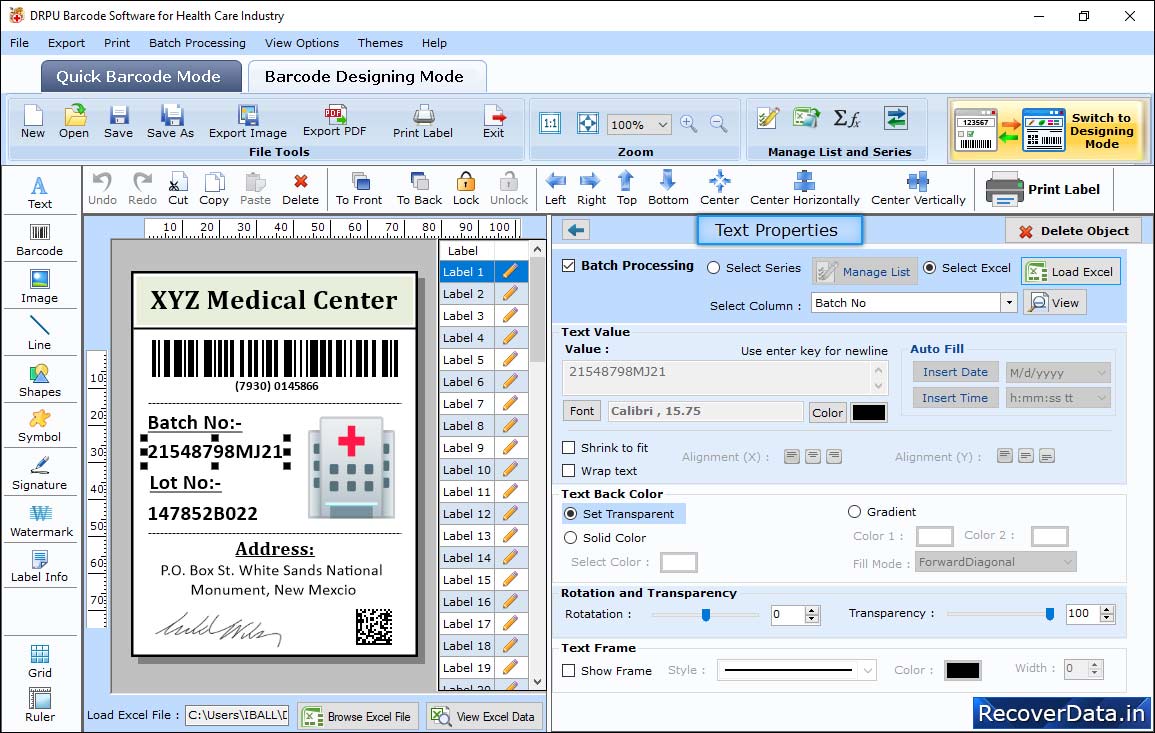This screenshot has width=1155, height=733.
Task: Click Browse Excel File button
Action: [x=358, y=716]
